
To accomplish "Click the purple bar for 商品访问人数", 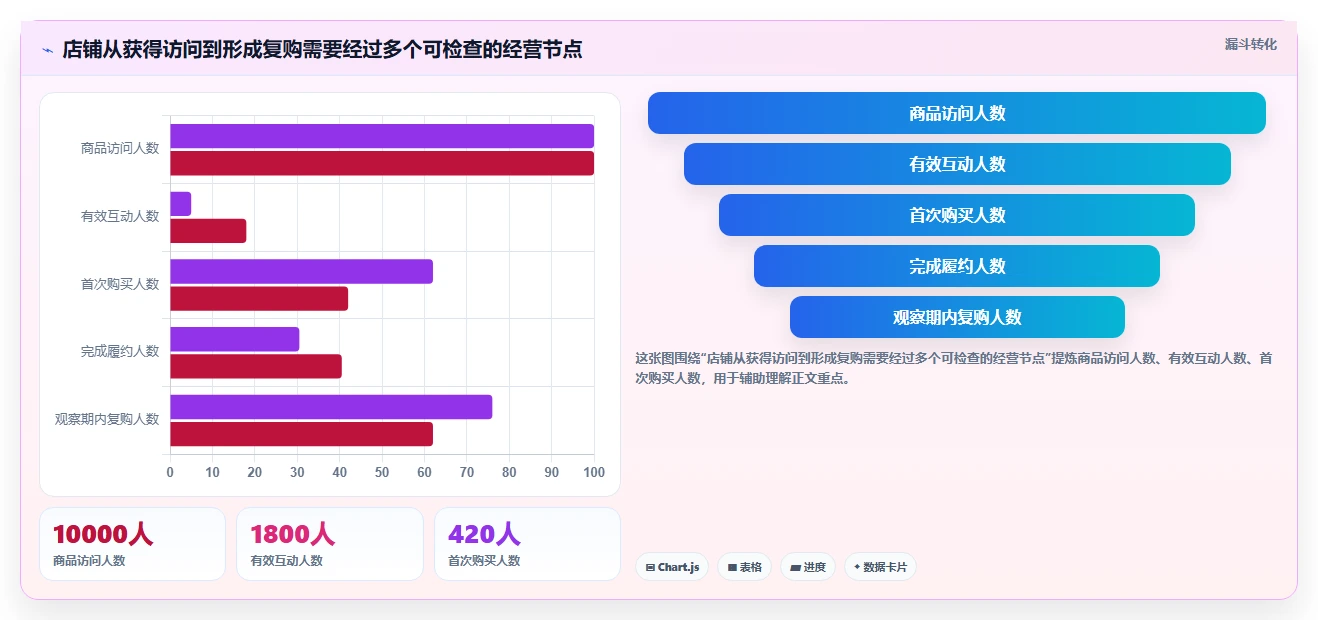I will (382, 136).
